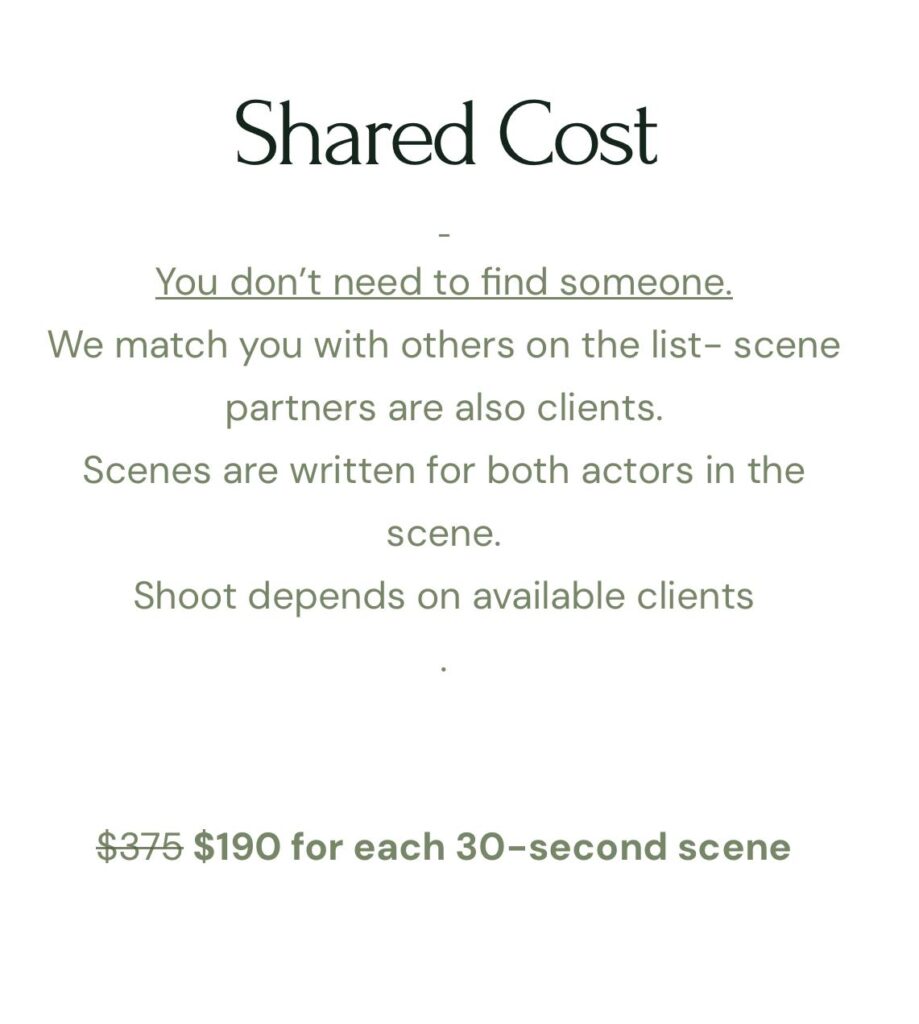Select the 'partners are also clients.' line
The width and height of the screenshot is (919, 1024).
444,408
